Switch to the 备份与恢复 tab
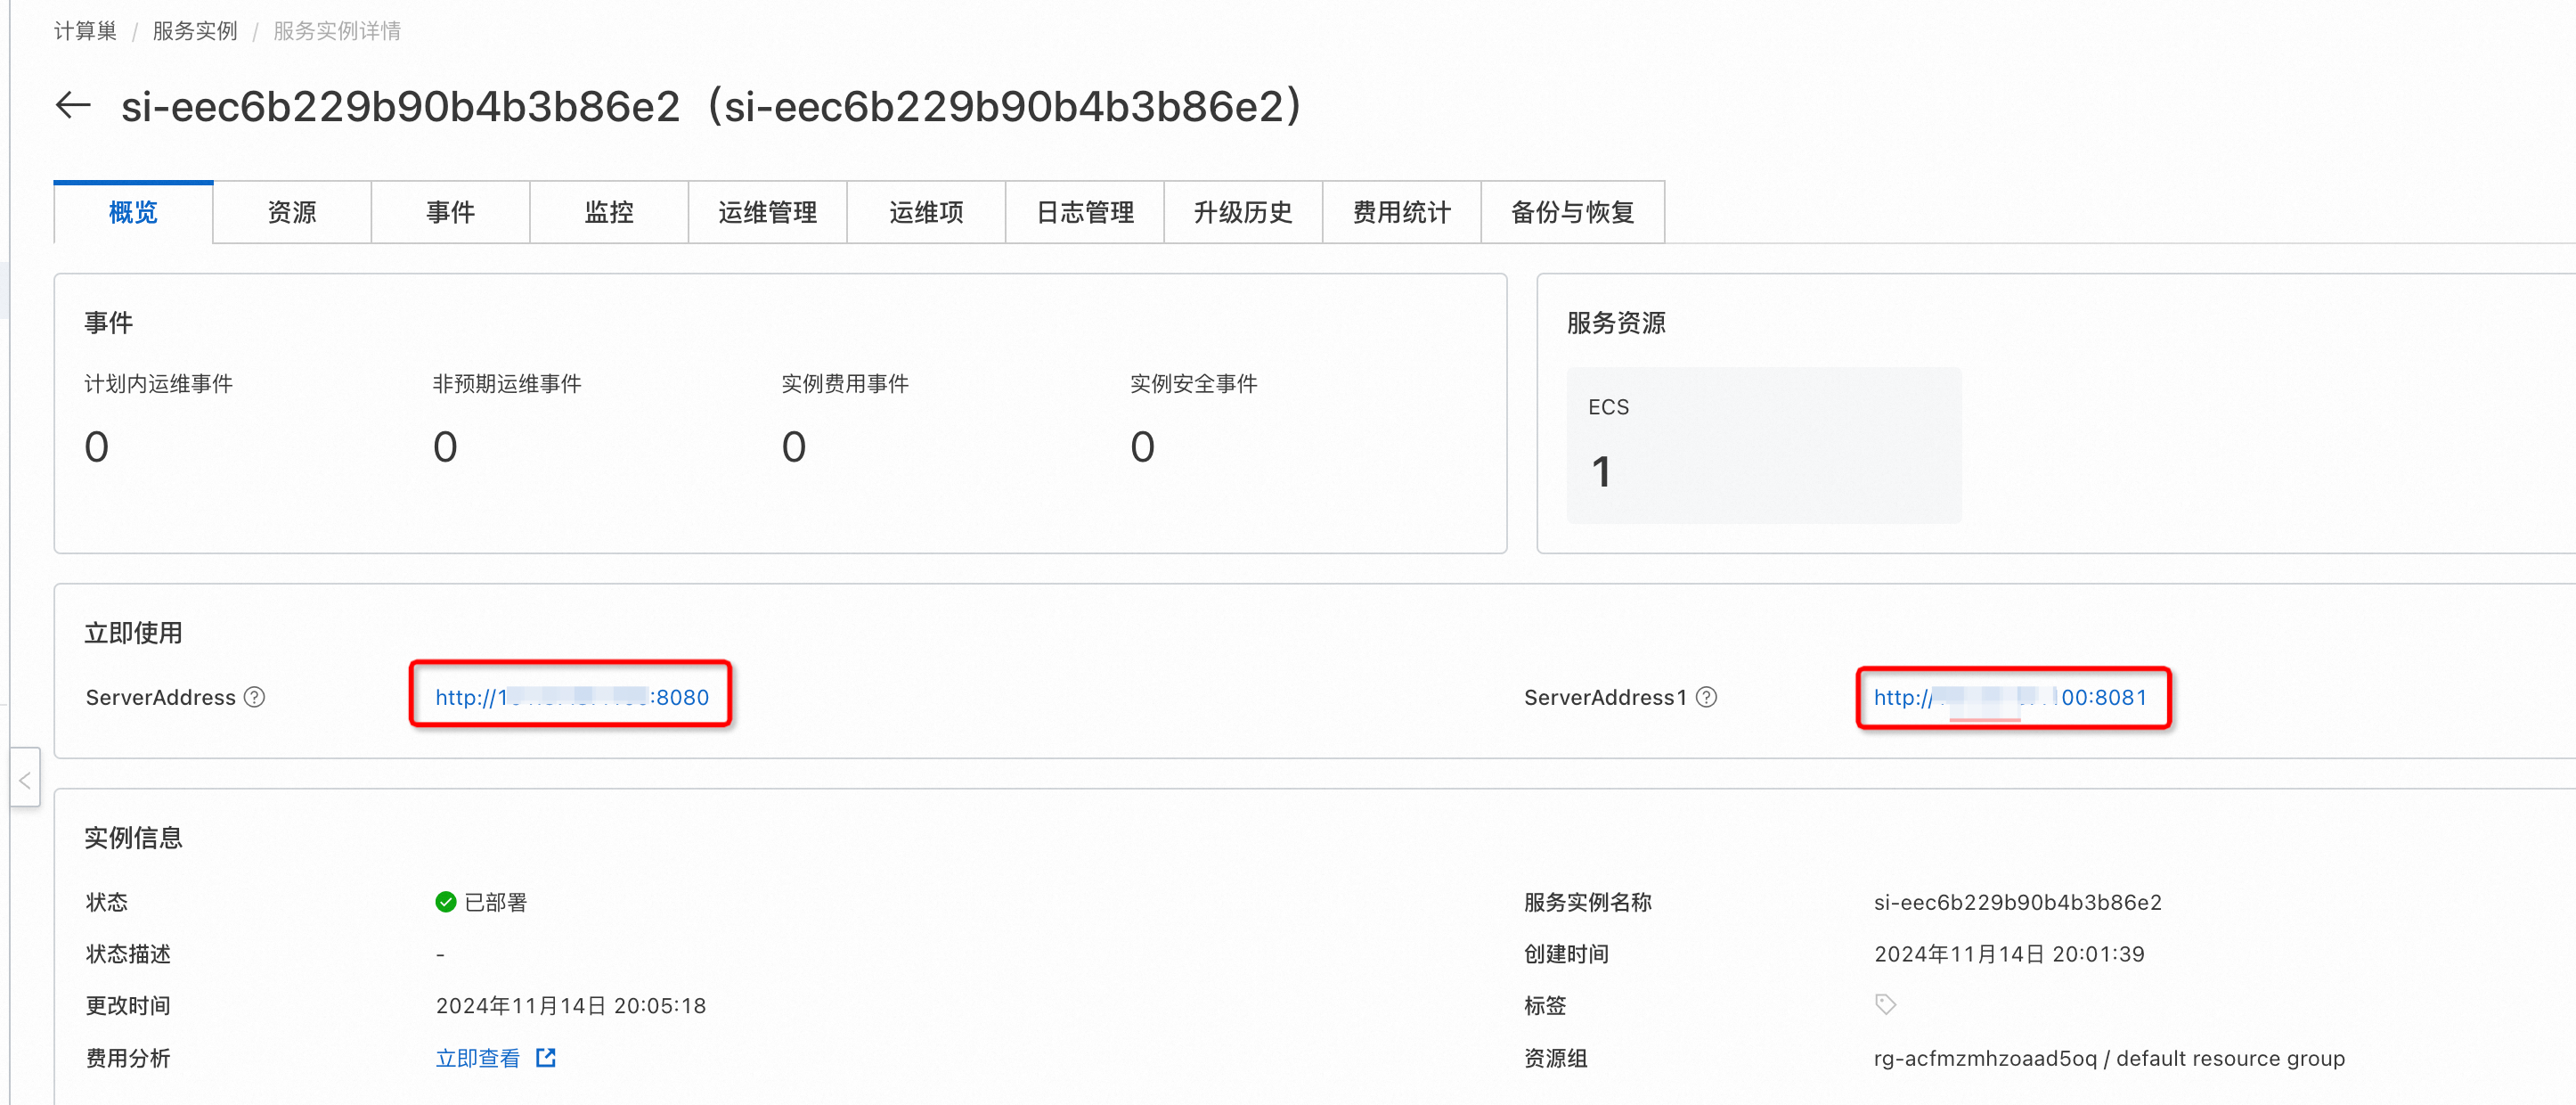2576x1105 pixels. pos(1572,212)
